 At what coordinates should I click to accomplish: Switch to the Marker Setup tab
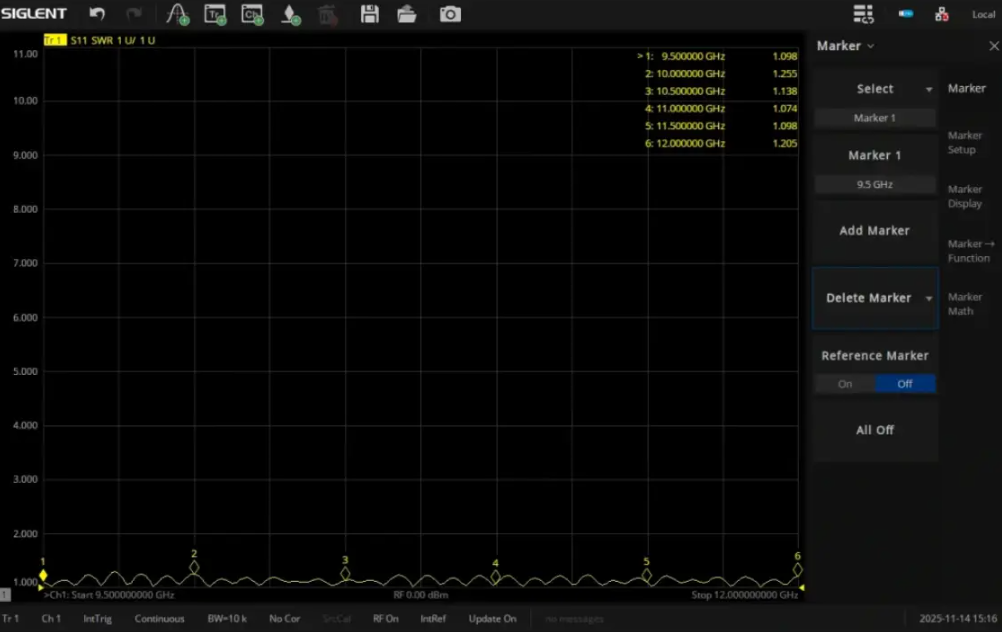965,143
